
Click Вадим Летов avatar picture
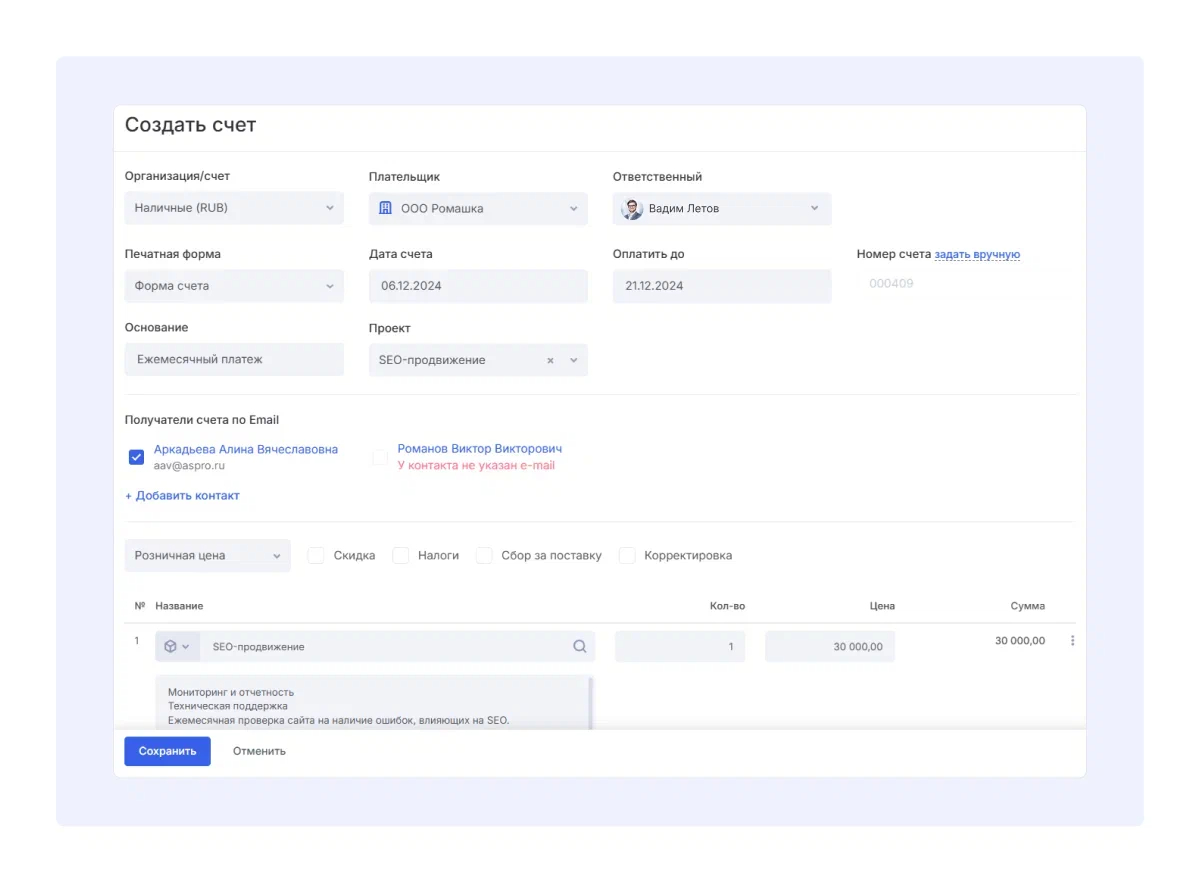(x=632, y=209)
